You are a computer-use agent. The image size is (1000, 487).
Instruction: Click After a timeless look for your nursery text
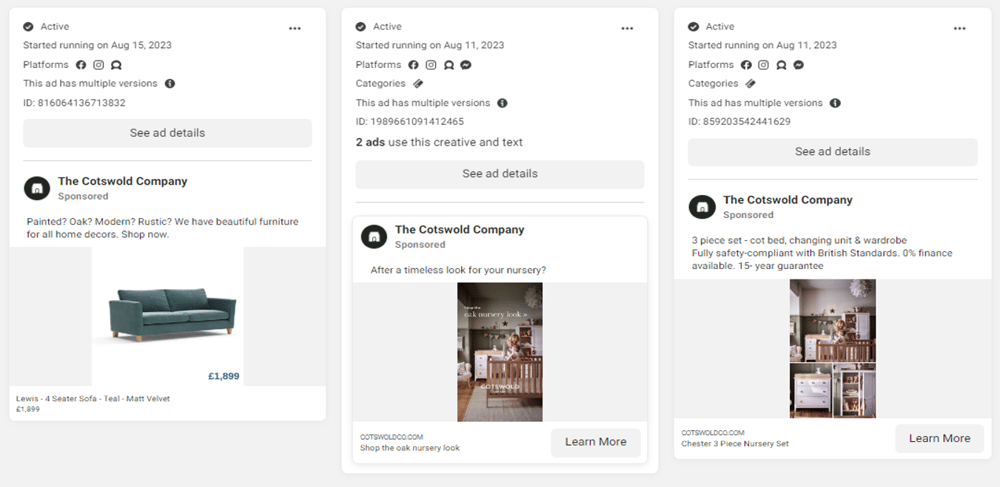(x=458, y=270)
